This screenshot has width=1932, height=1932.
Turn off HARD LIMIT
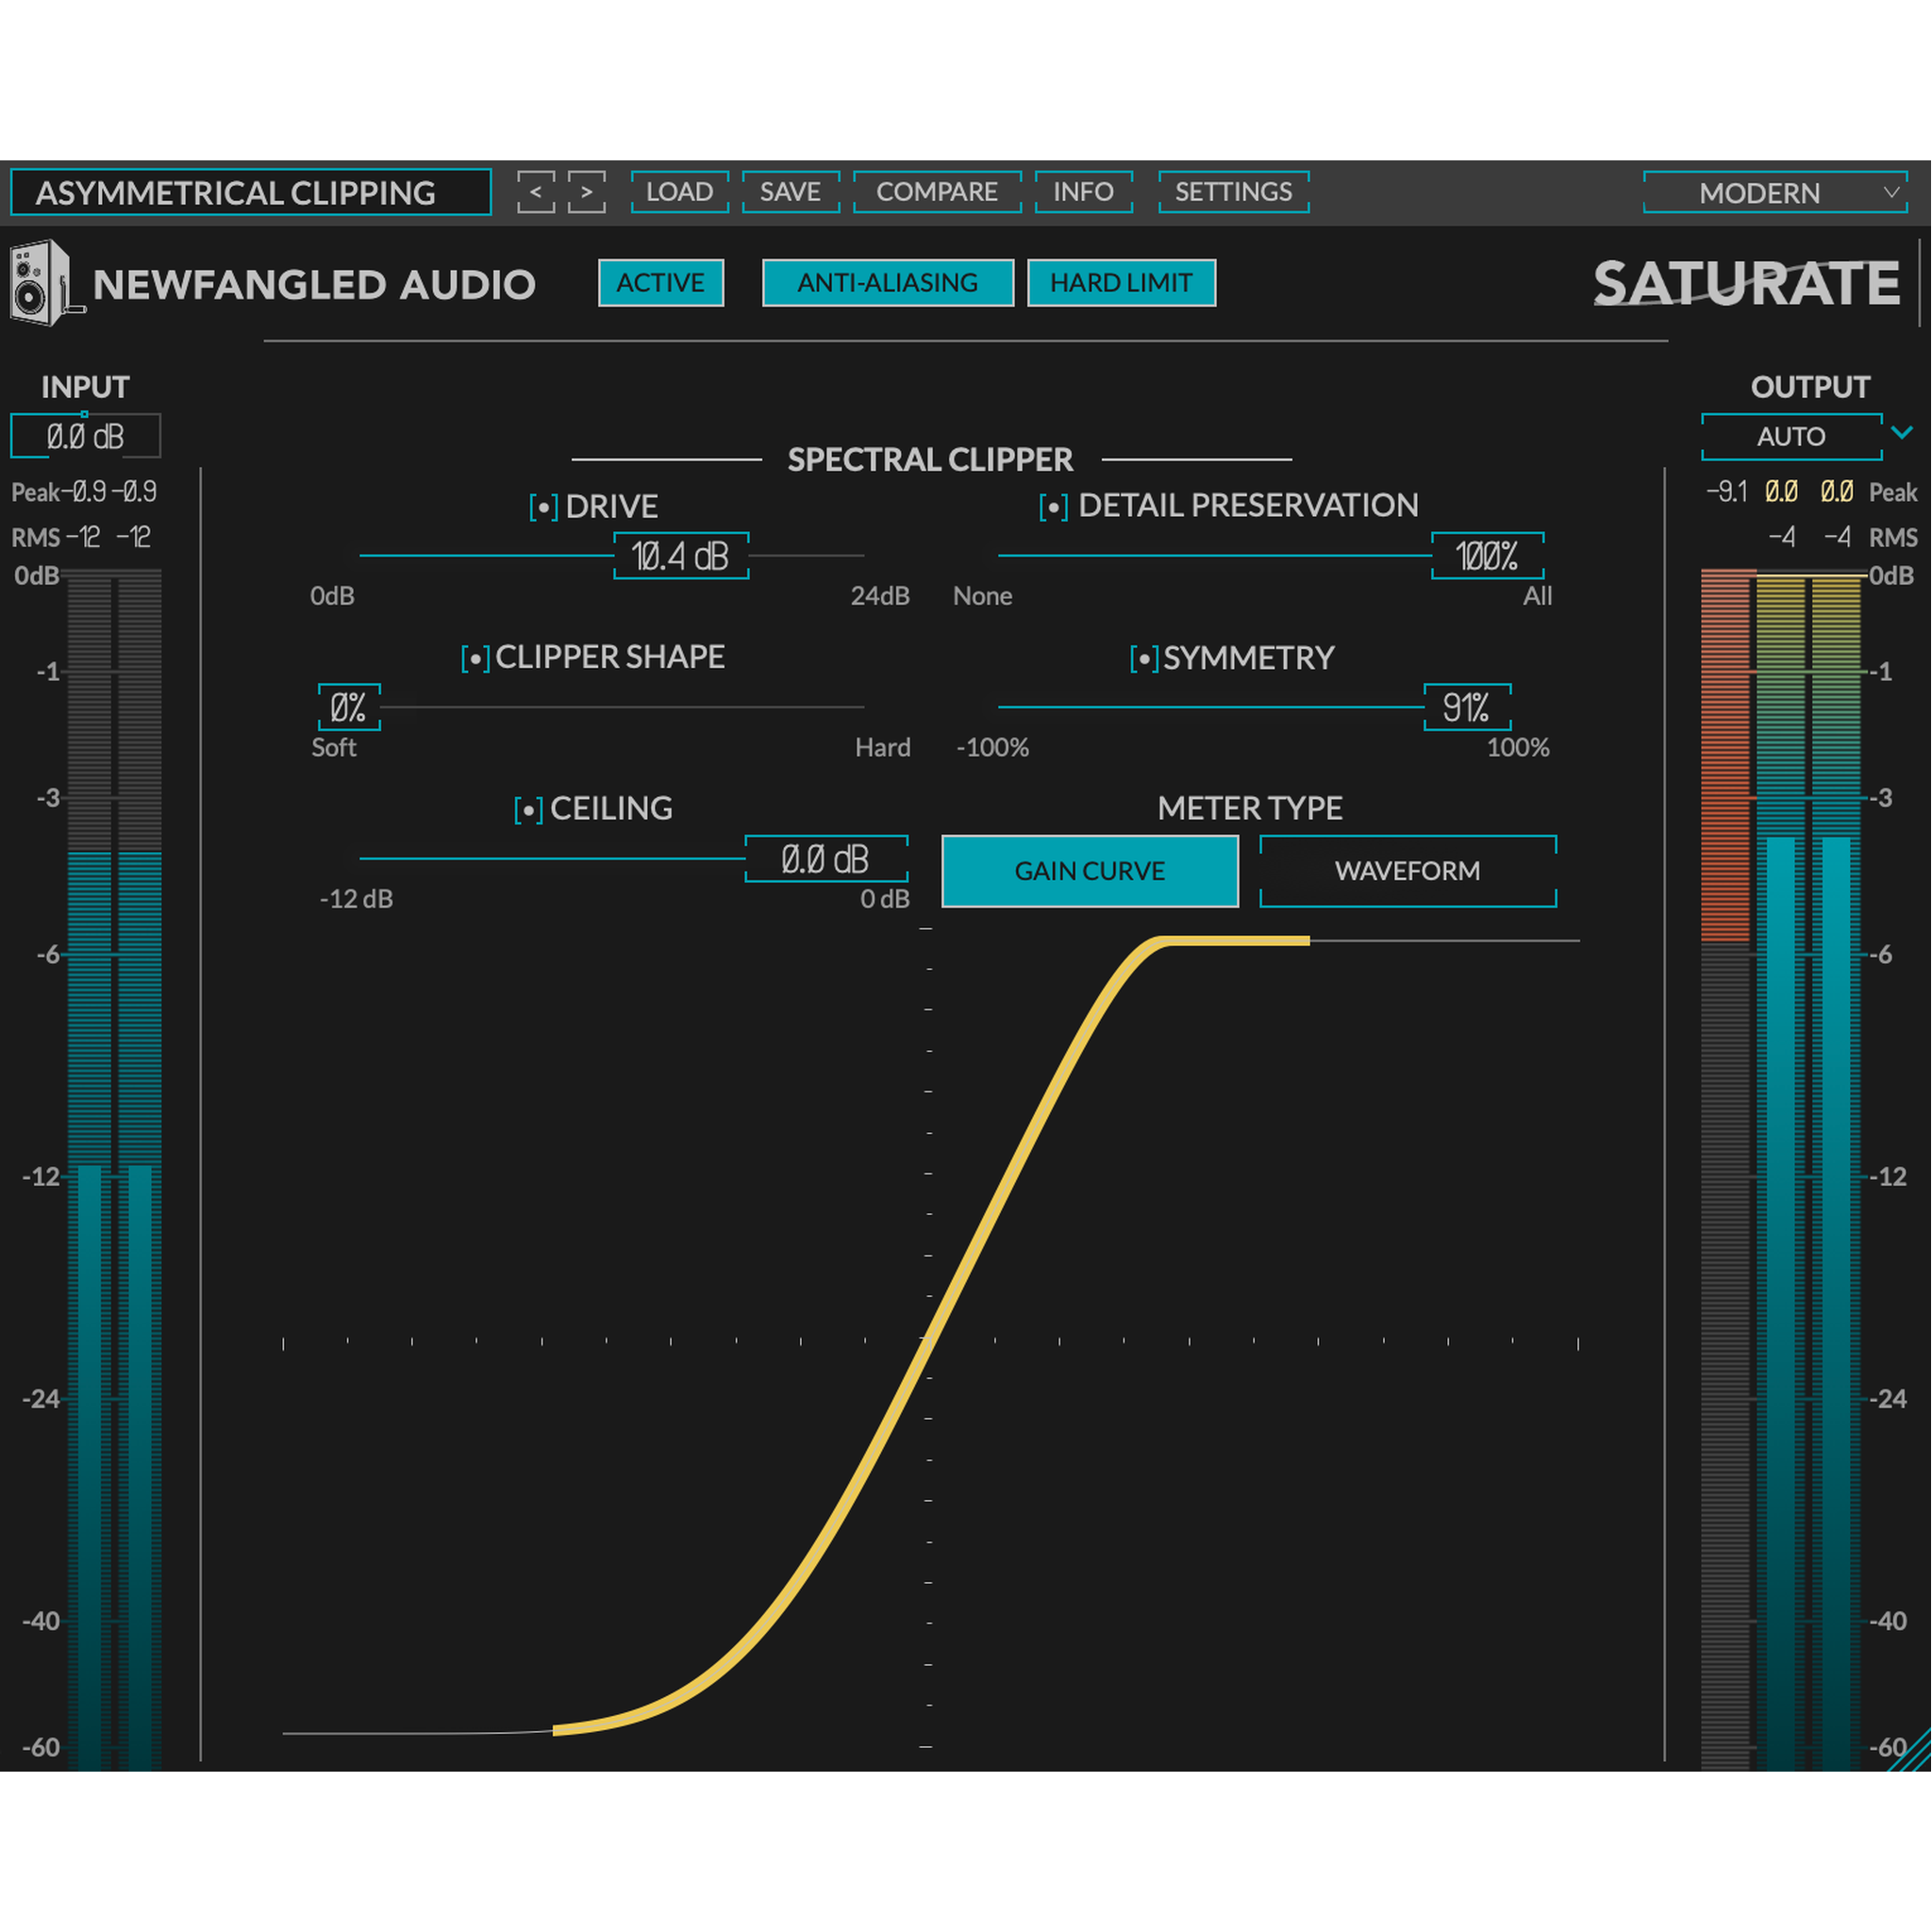pos(1121,283)
